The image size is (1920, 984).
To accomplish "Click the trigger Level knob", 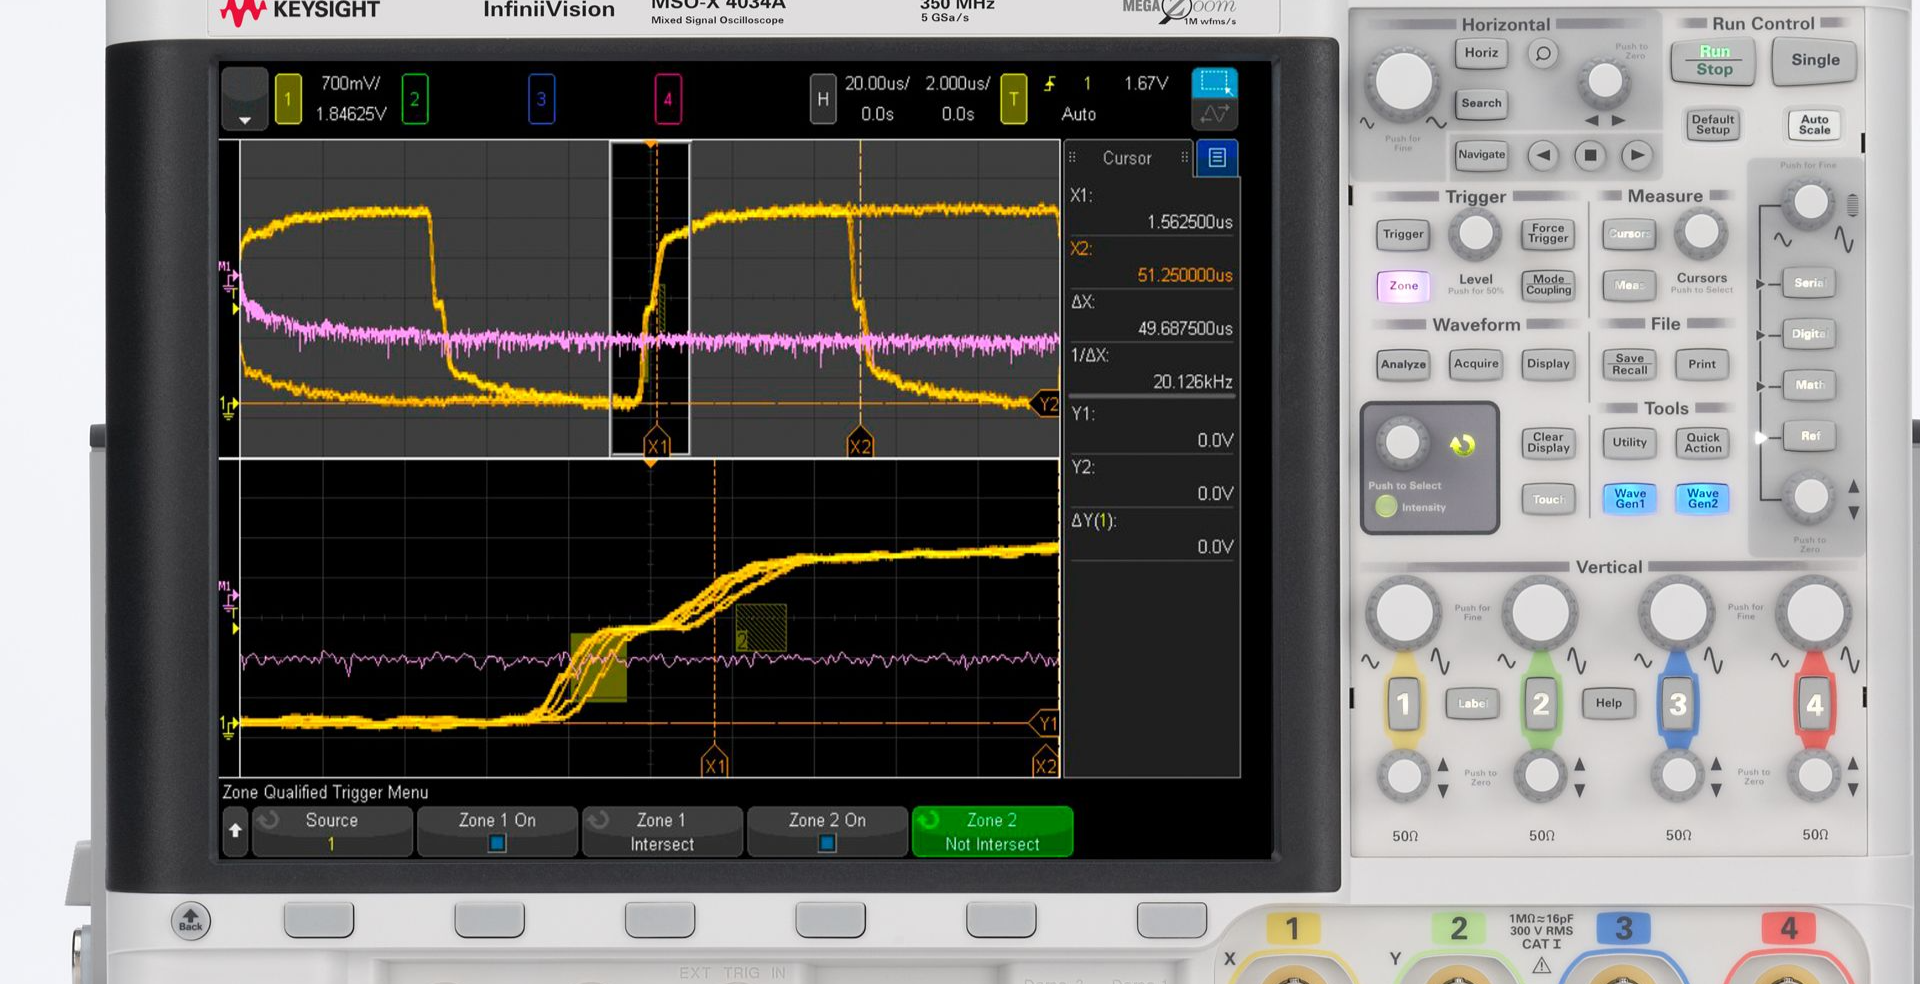I will (1475, 234).
